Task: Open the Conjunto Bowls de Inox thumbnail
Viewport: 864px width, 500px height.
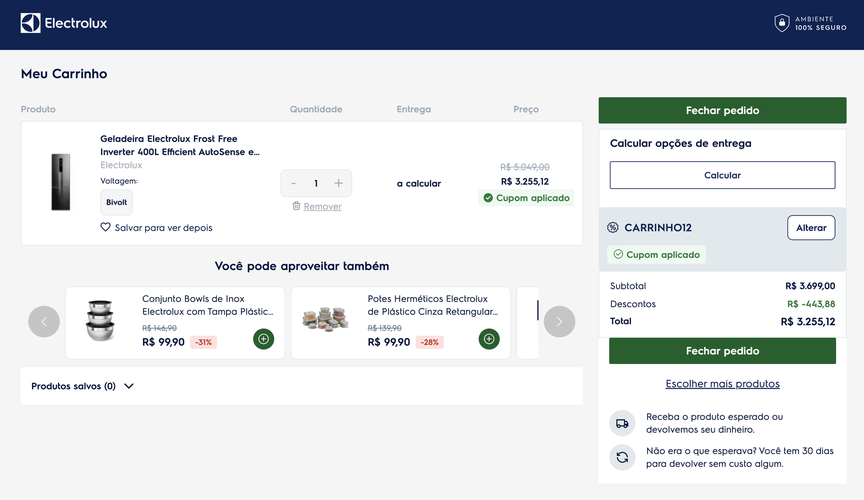Action: [100, 320]
